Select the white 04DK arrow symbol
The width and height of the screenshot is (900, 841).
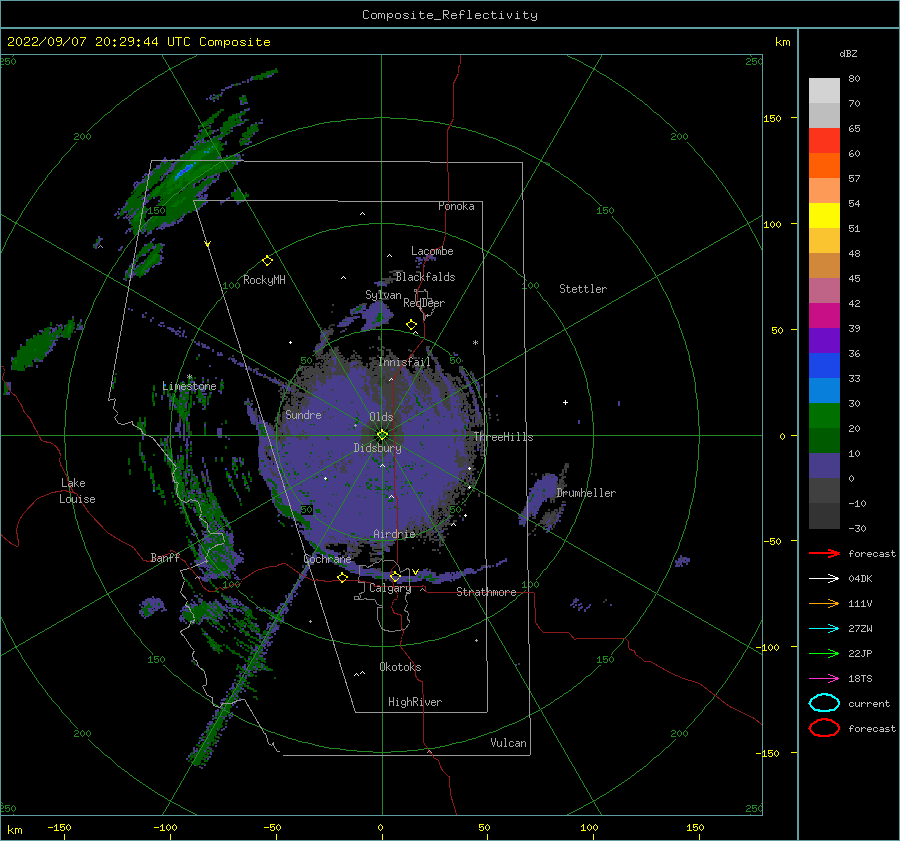pyautogui.click(x=824, y=579)
